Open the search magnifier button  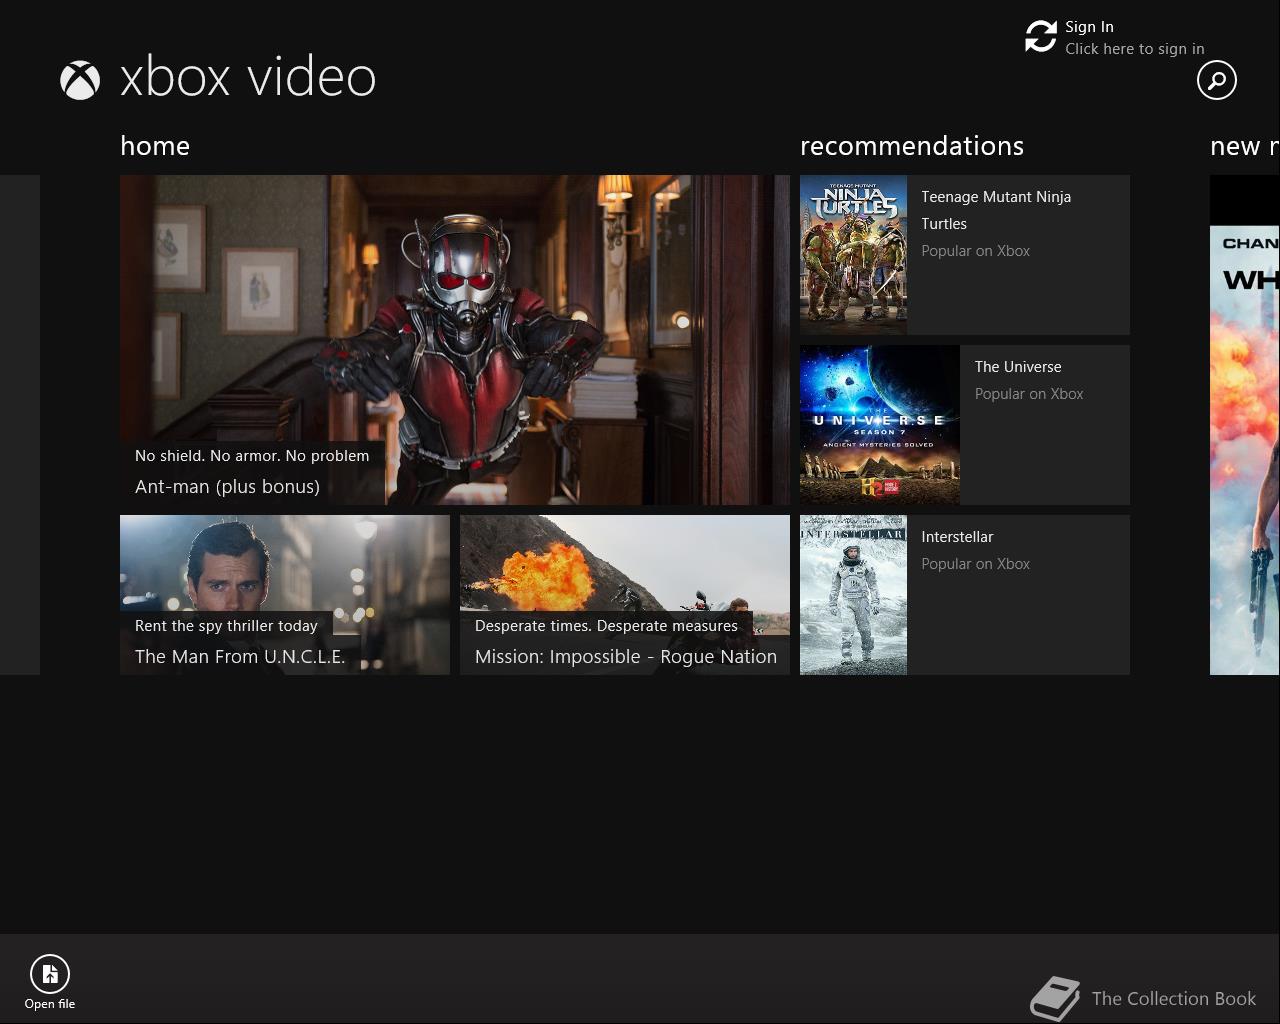coord(1217,80)
